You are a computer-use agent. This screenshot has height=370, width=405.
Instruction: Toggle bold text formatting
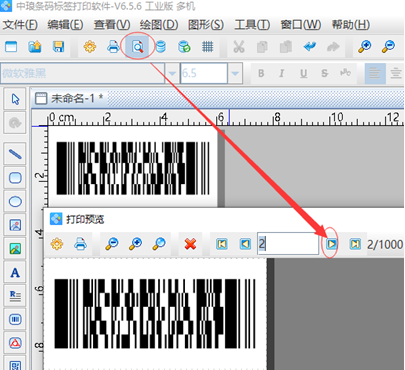tap(261, 73)
